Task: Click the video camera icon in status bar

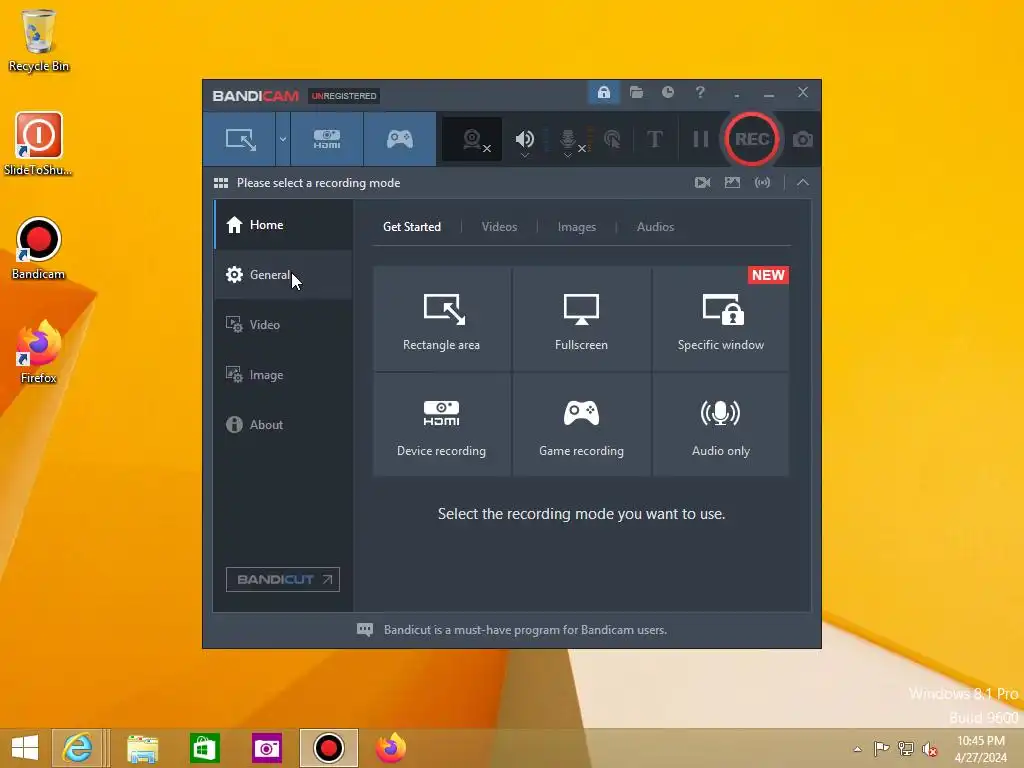Action: [702, 183]
